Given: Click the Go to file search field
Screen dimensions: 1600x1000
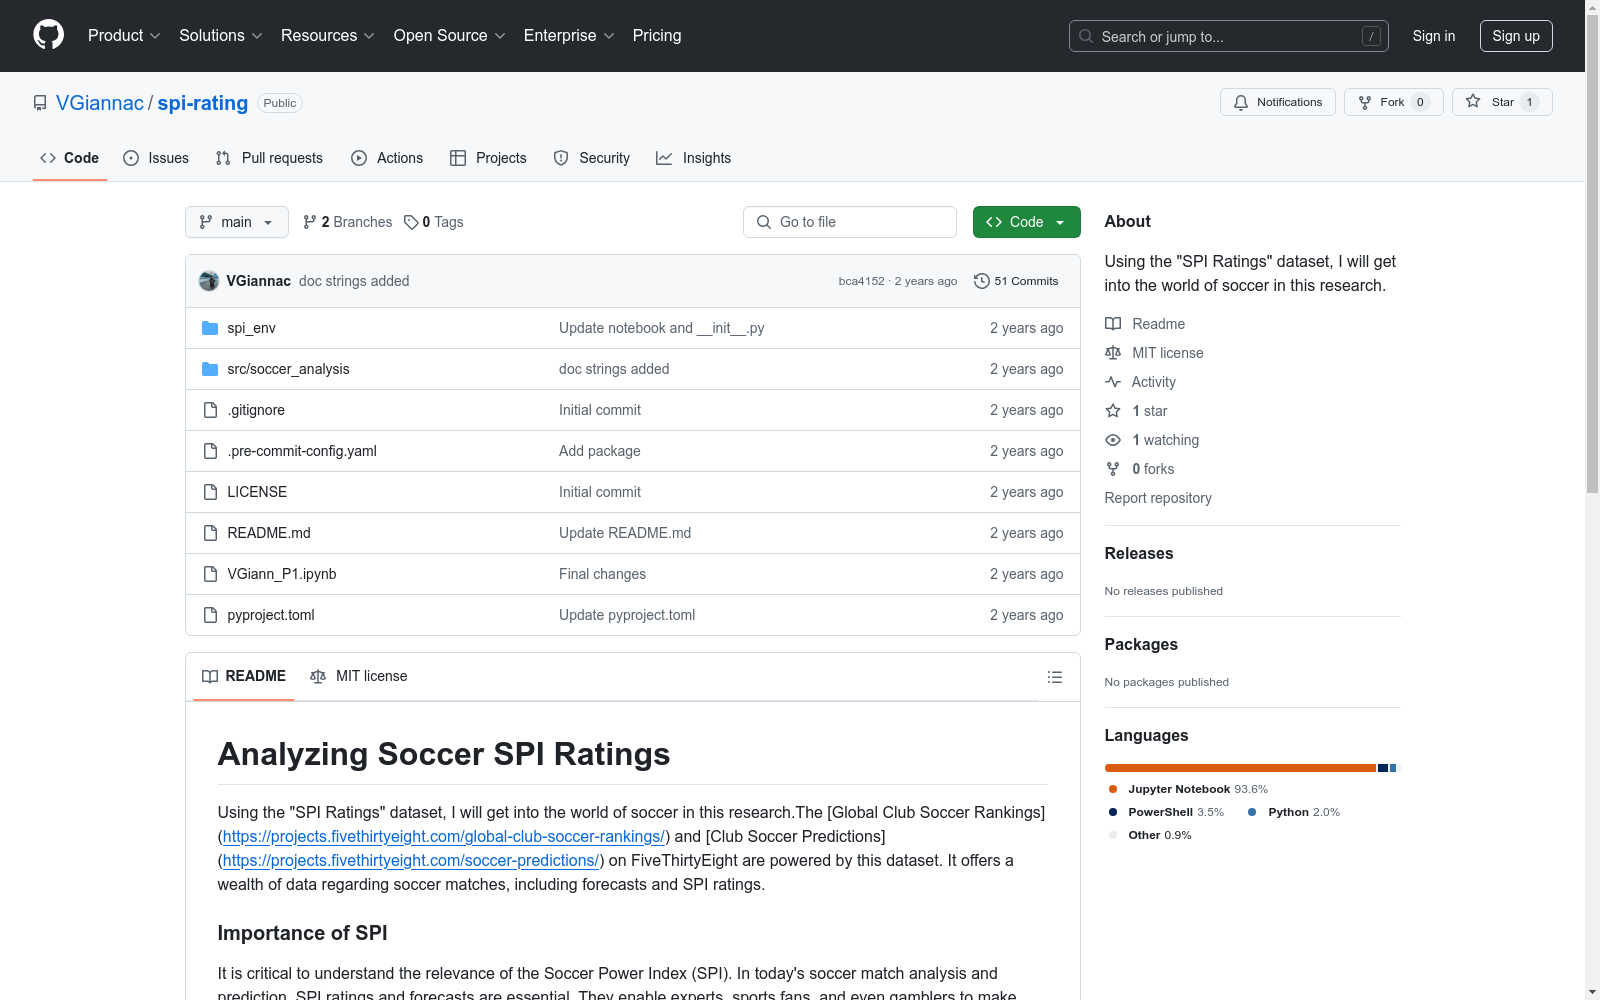Looking at the screenshot, I should (x=850, y=222).
